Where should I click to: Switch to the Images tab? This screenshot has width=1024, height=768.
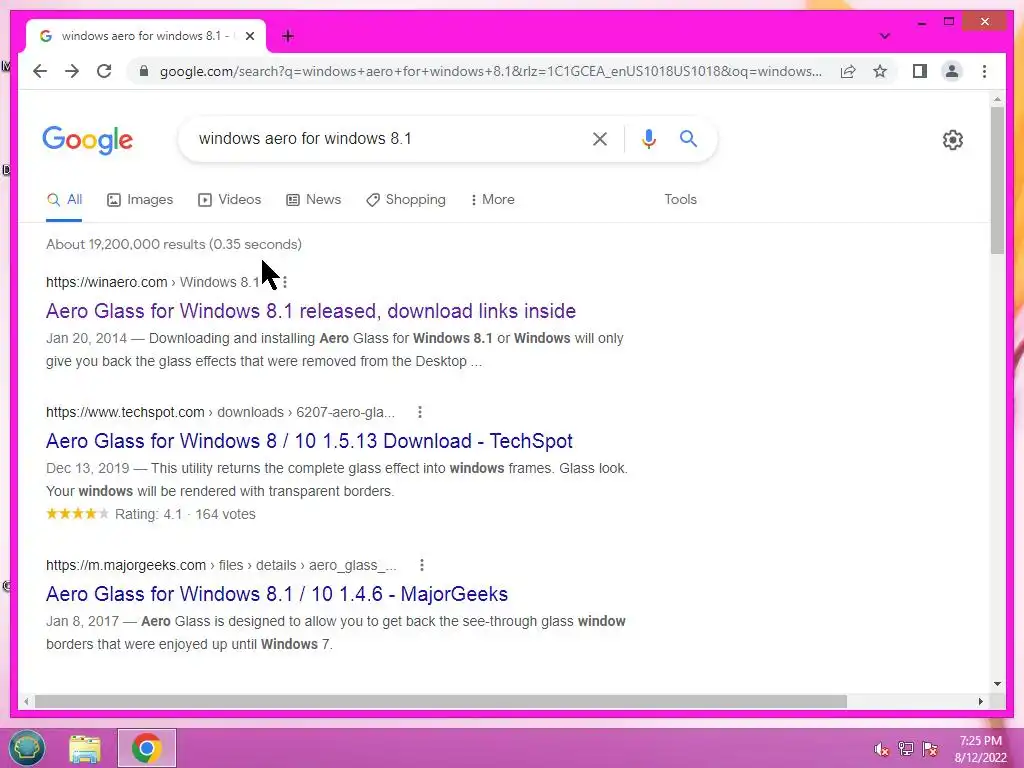[x=140, y=200]
